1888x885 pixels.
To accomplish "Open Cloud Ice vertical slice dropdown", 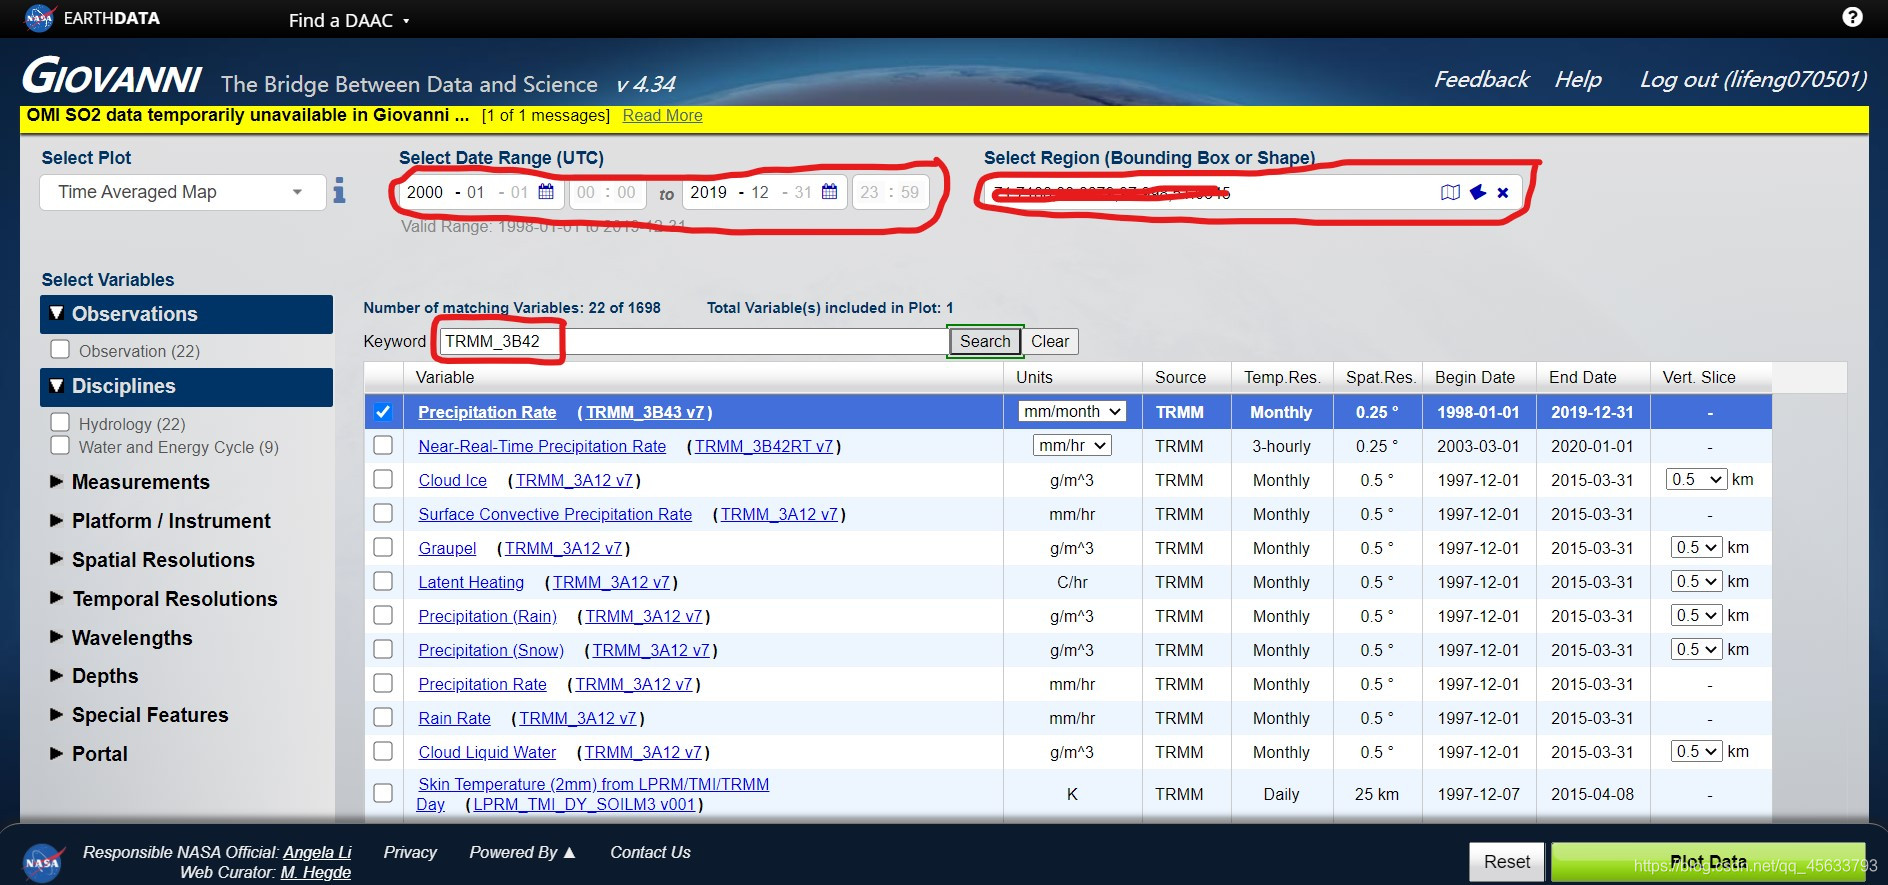I will (1697, 479).
